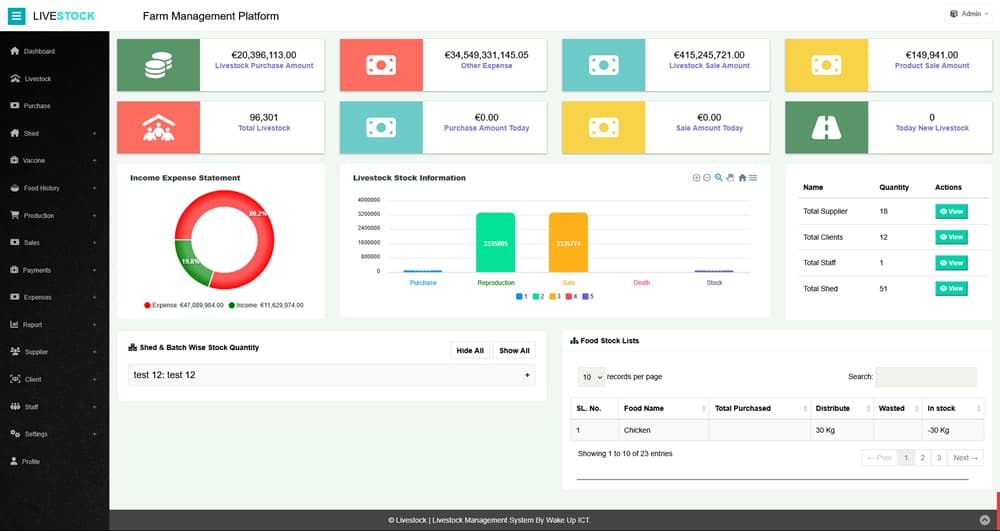This screenshot has width=1000, height=531.
Task: Click the hamburger menu sidebar toggle
Action: point(17,16)
